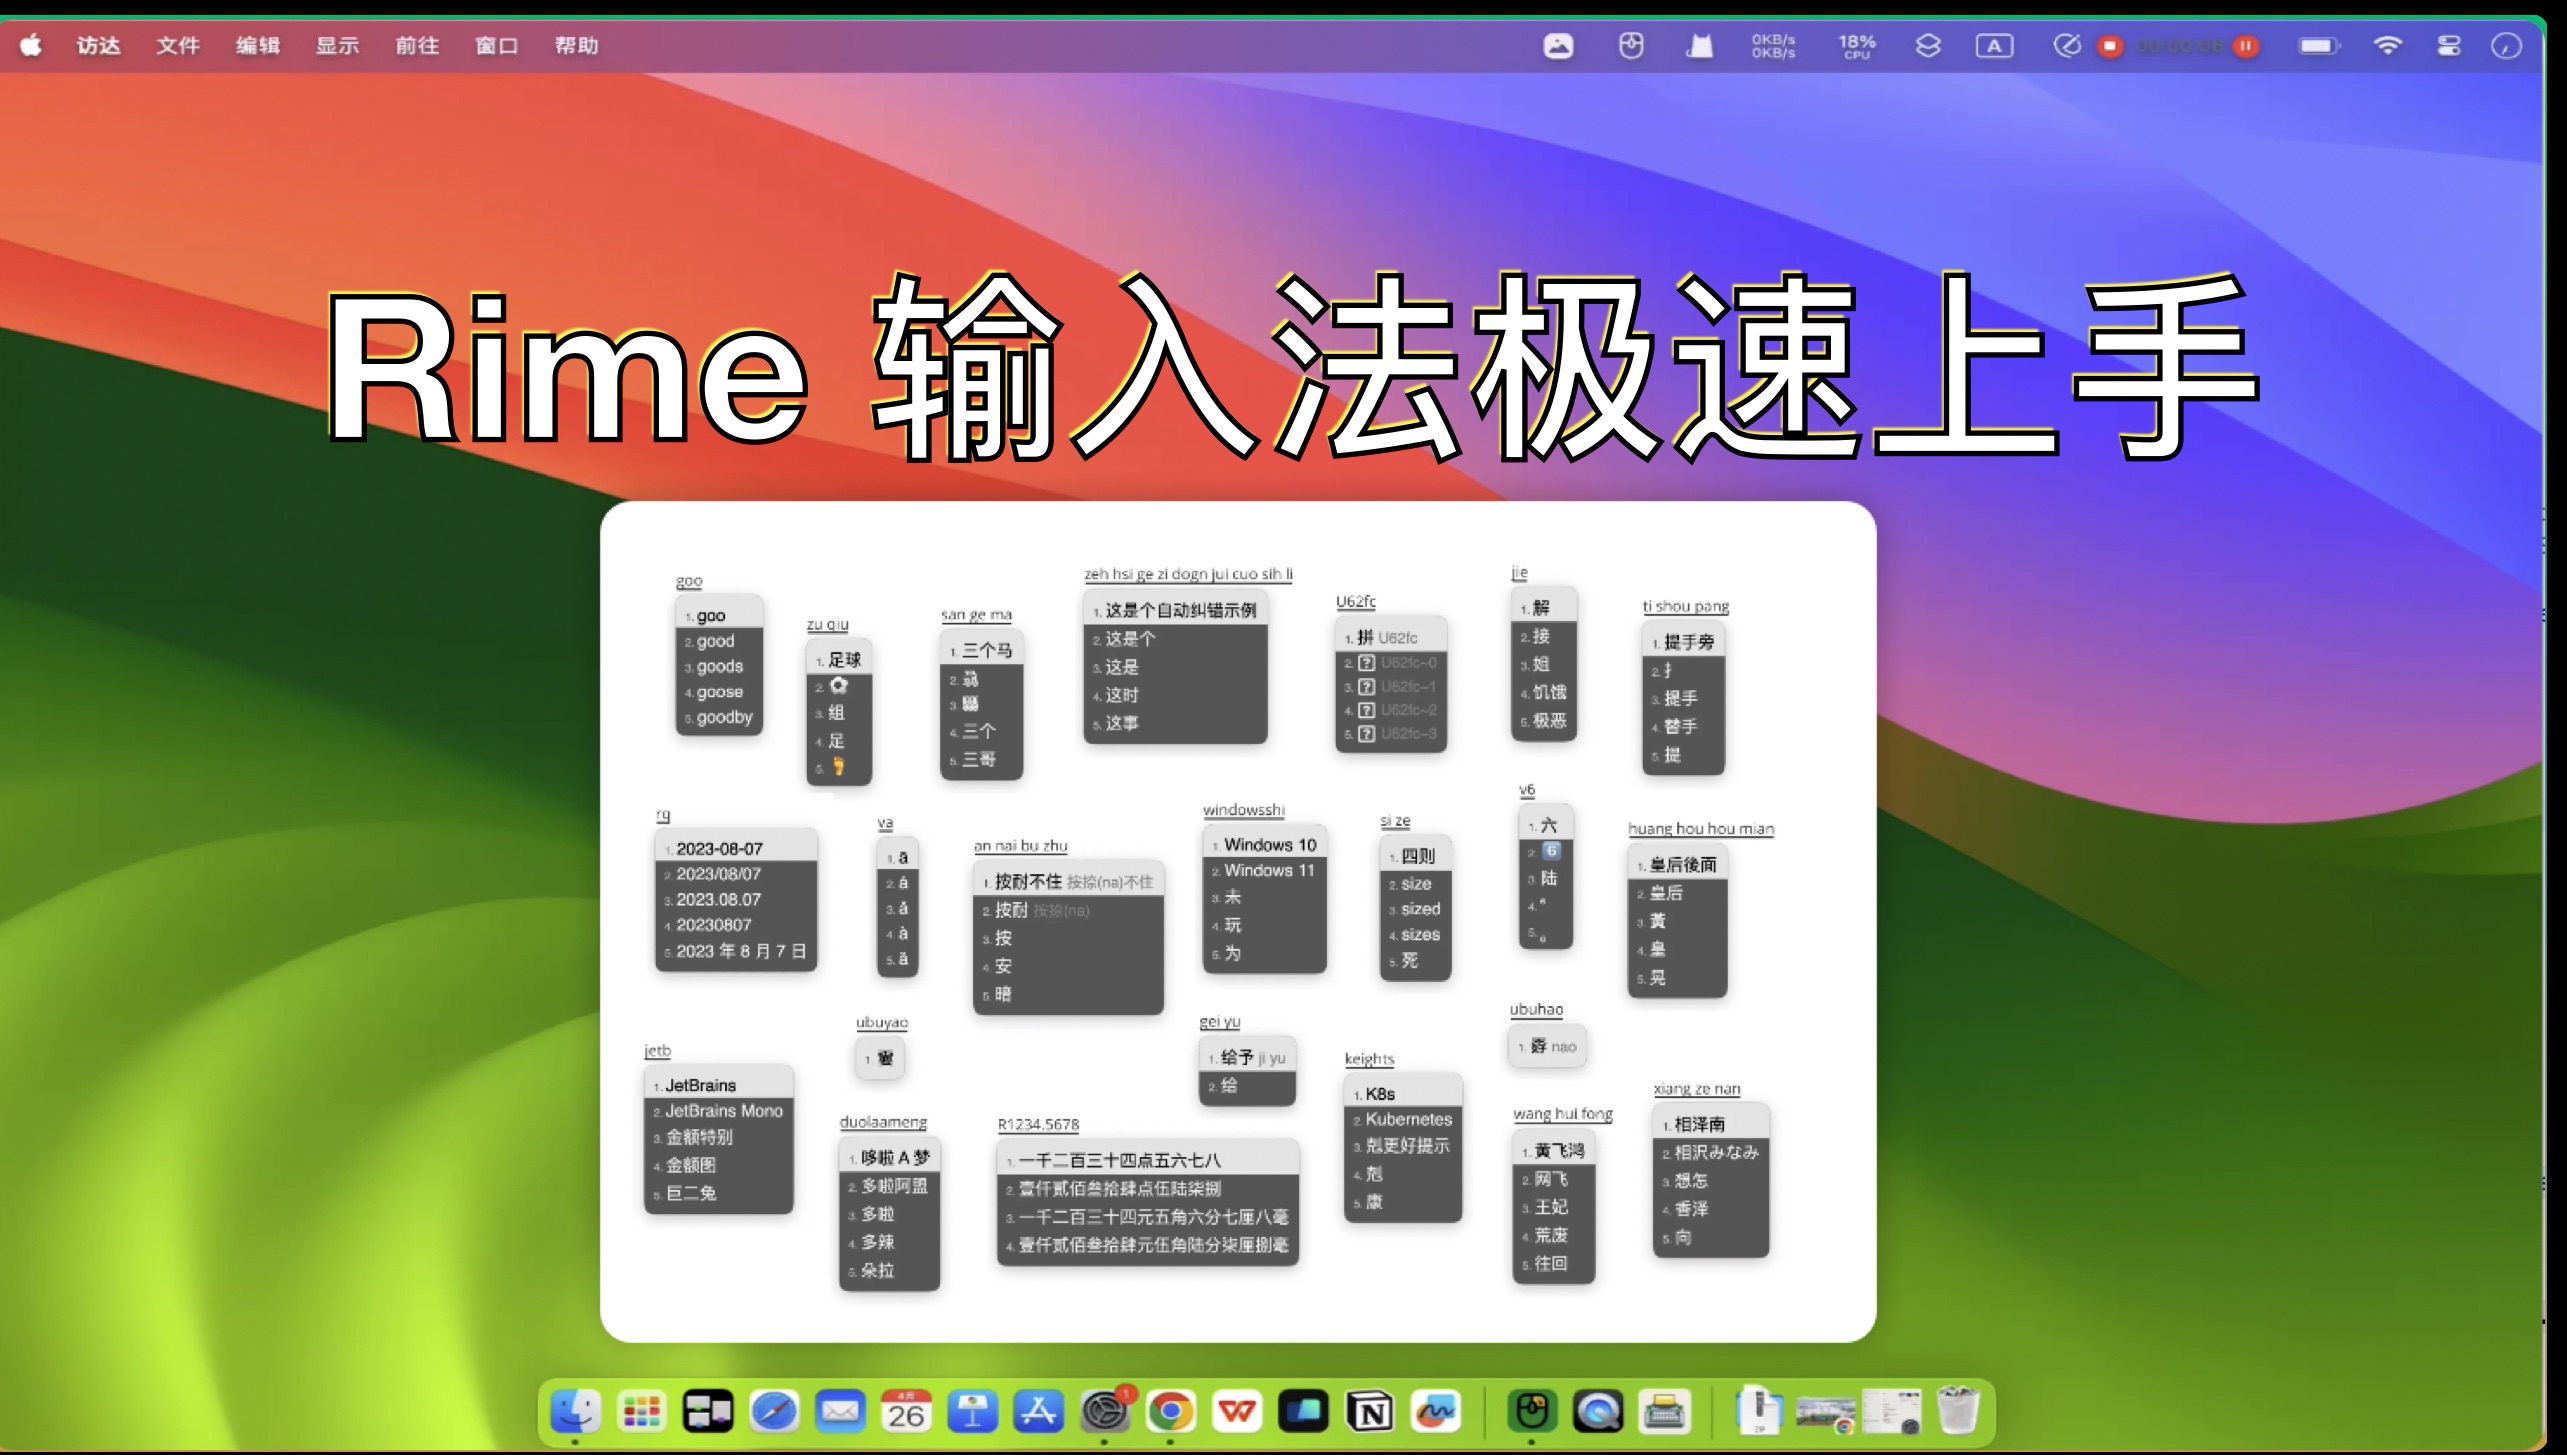Click the '20230807' date candidate
2567x1455 pixels.
click(x=736, y=924)
